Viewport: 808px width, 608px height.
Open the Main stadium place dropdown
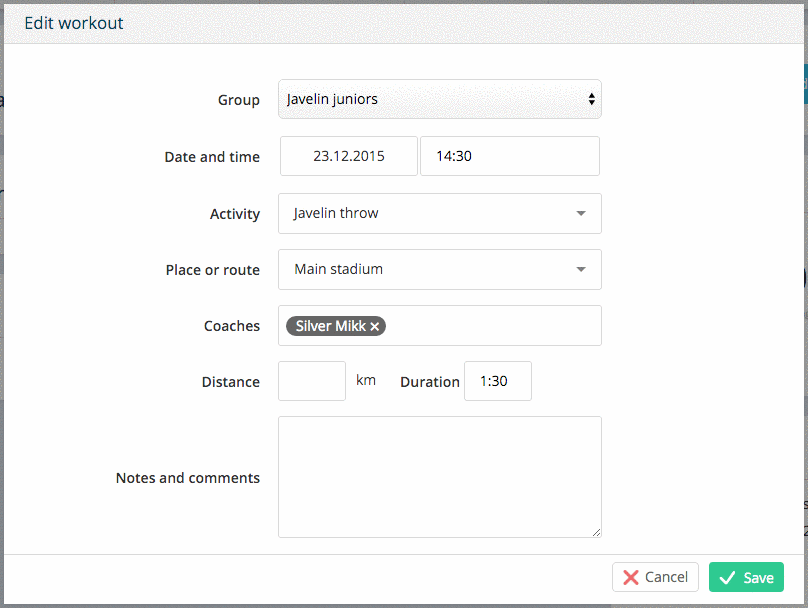(x=440, y=269)
